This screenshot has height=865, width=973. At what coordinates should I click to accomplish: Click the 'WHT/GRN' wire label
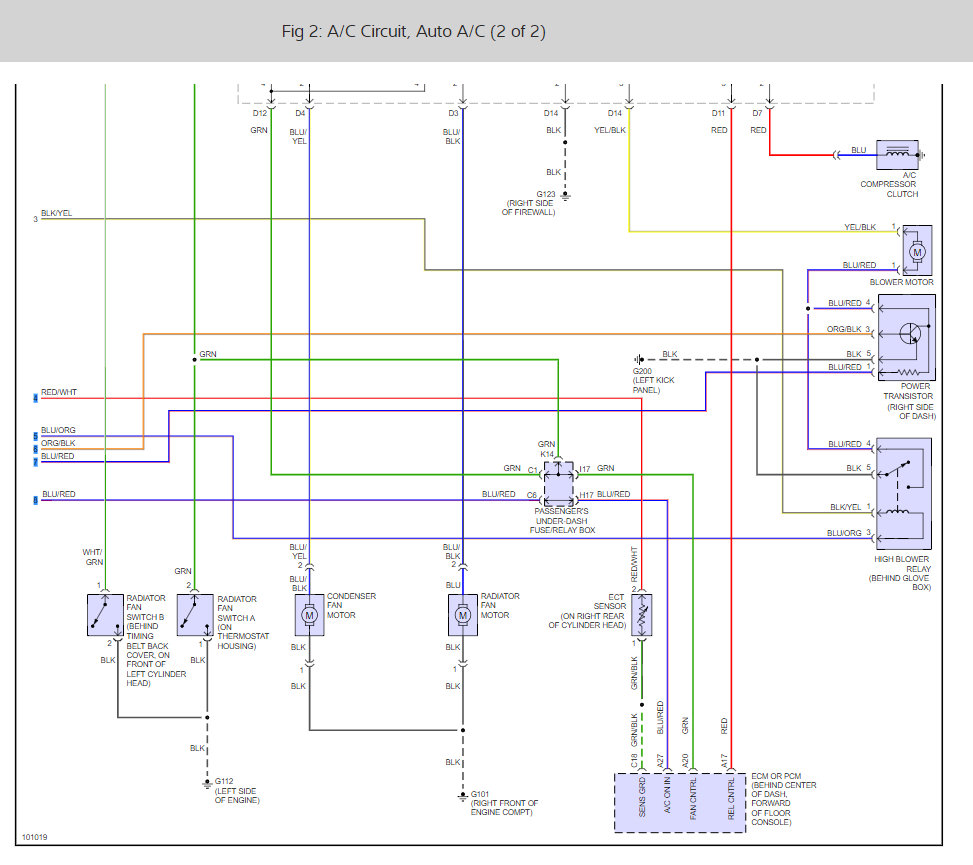point(93,557)
